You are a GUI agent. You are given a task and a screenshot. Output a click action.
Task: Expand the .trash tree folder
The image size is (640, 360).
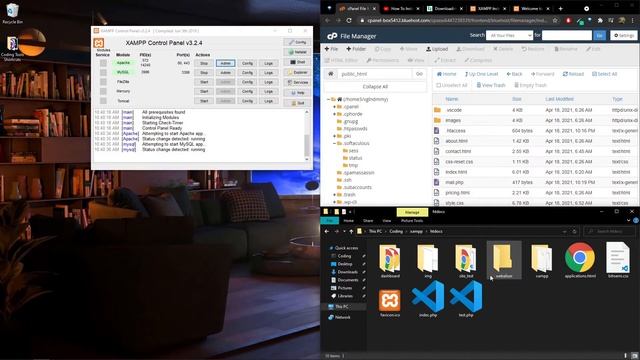334,195
